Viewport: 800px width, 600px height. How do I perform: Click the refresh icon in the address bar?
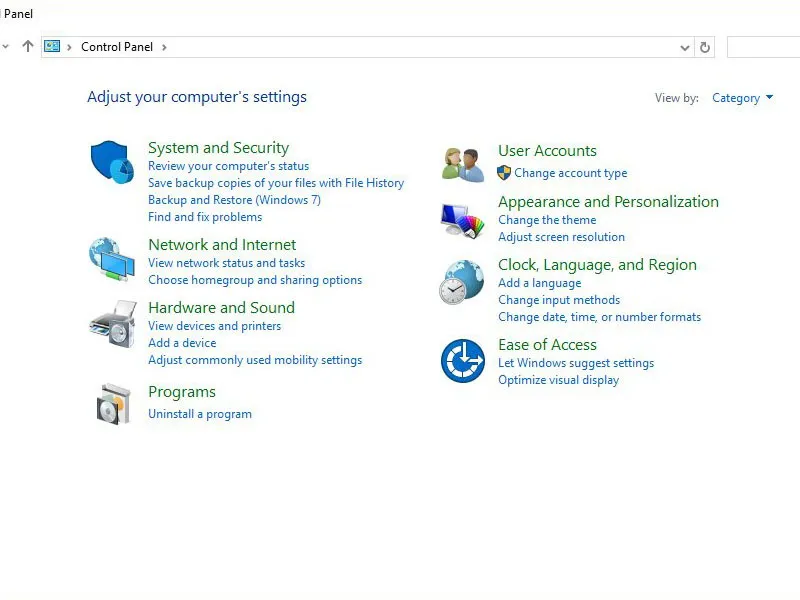pyautogui.click(x=706, y=46)
